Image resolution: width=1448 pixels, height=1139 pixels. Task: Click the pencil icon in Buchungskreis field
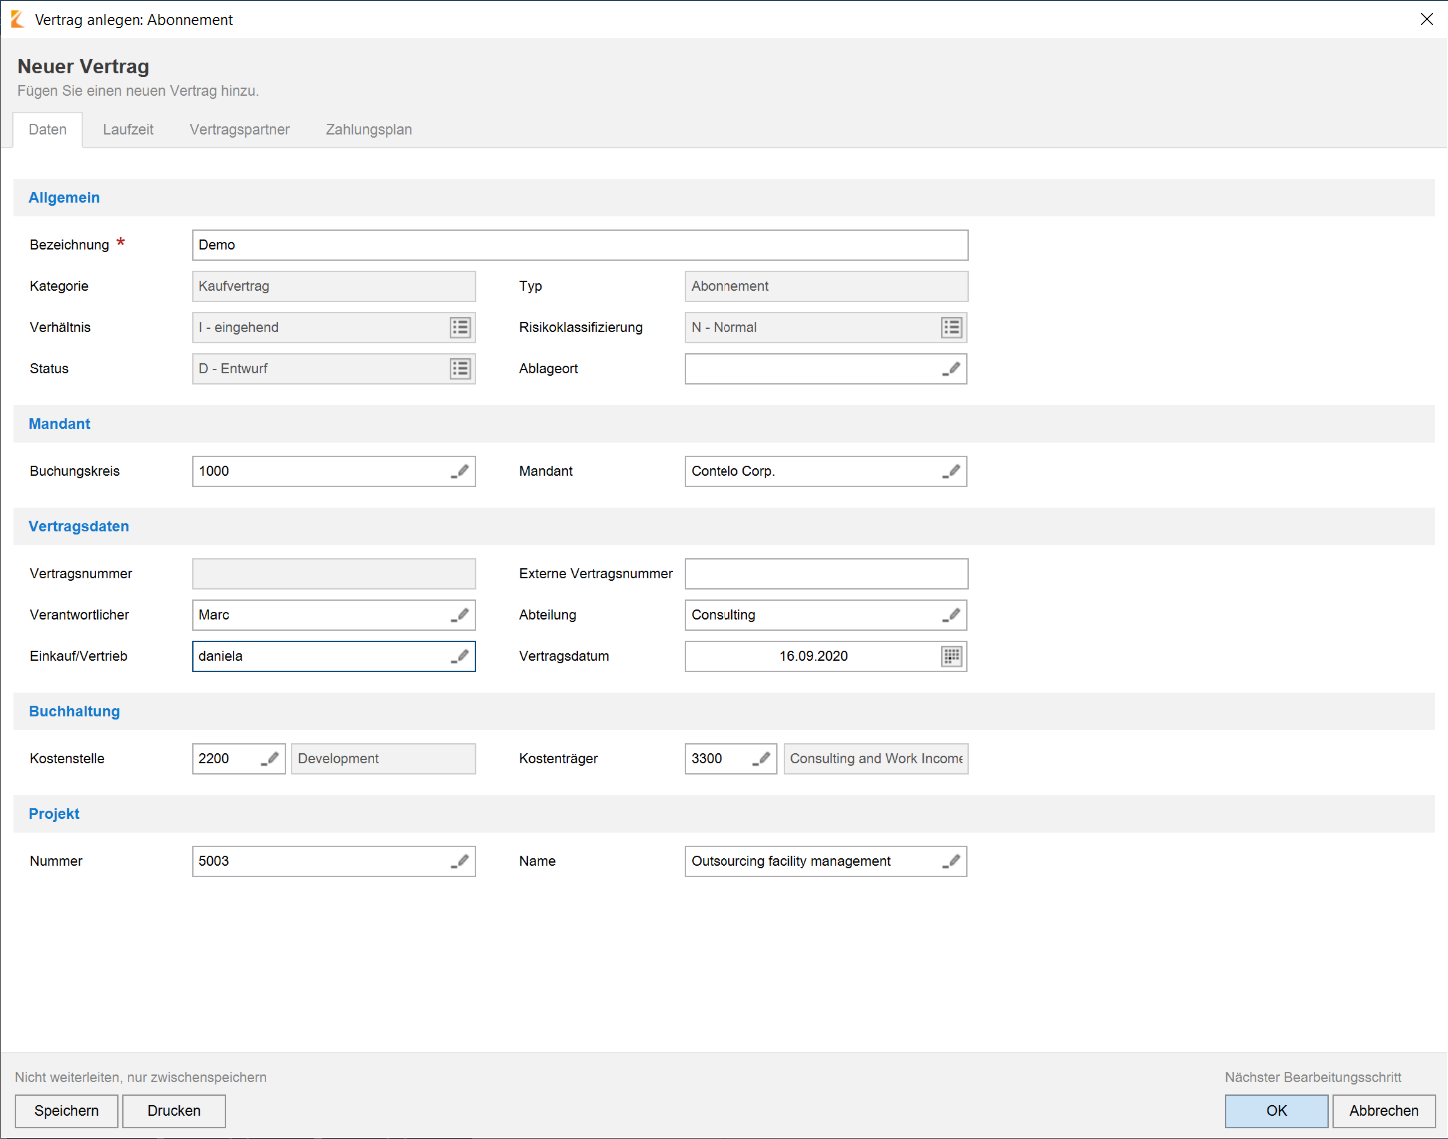point(460,471)
